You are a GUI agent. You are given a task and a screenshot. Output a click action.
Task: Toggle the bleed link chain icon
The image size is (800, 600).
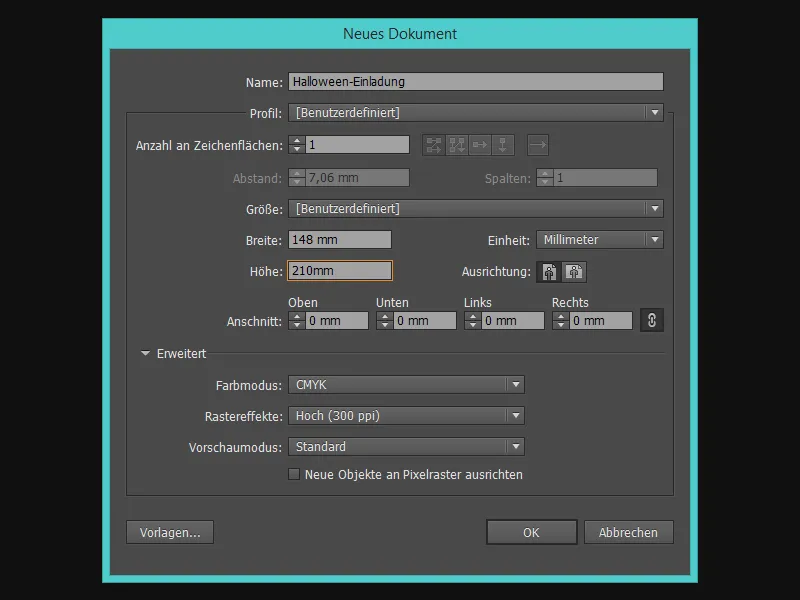652,320
